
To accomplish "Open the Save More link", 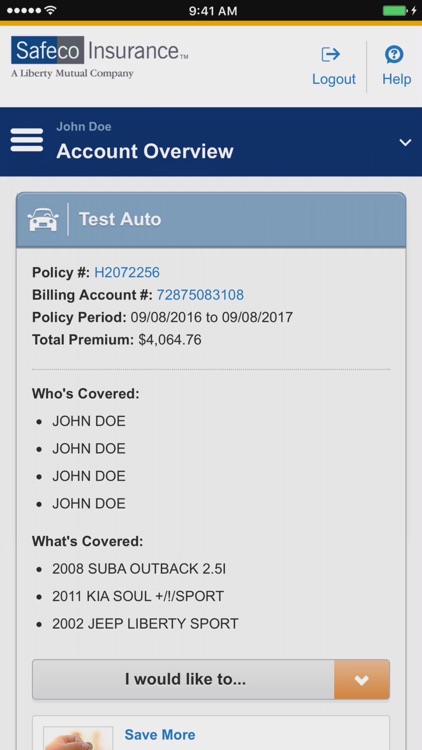I will (160, 735).
